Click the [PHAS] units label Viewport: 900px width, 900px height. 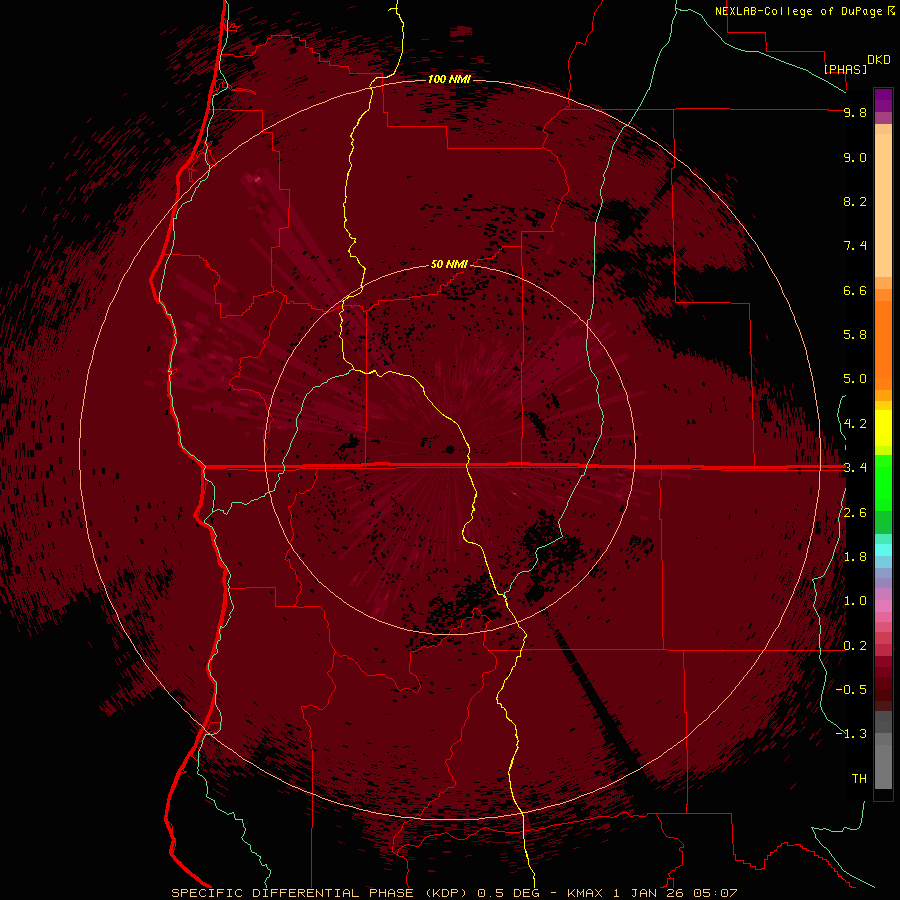click(845, 69)
